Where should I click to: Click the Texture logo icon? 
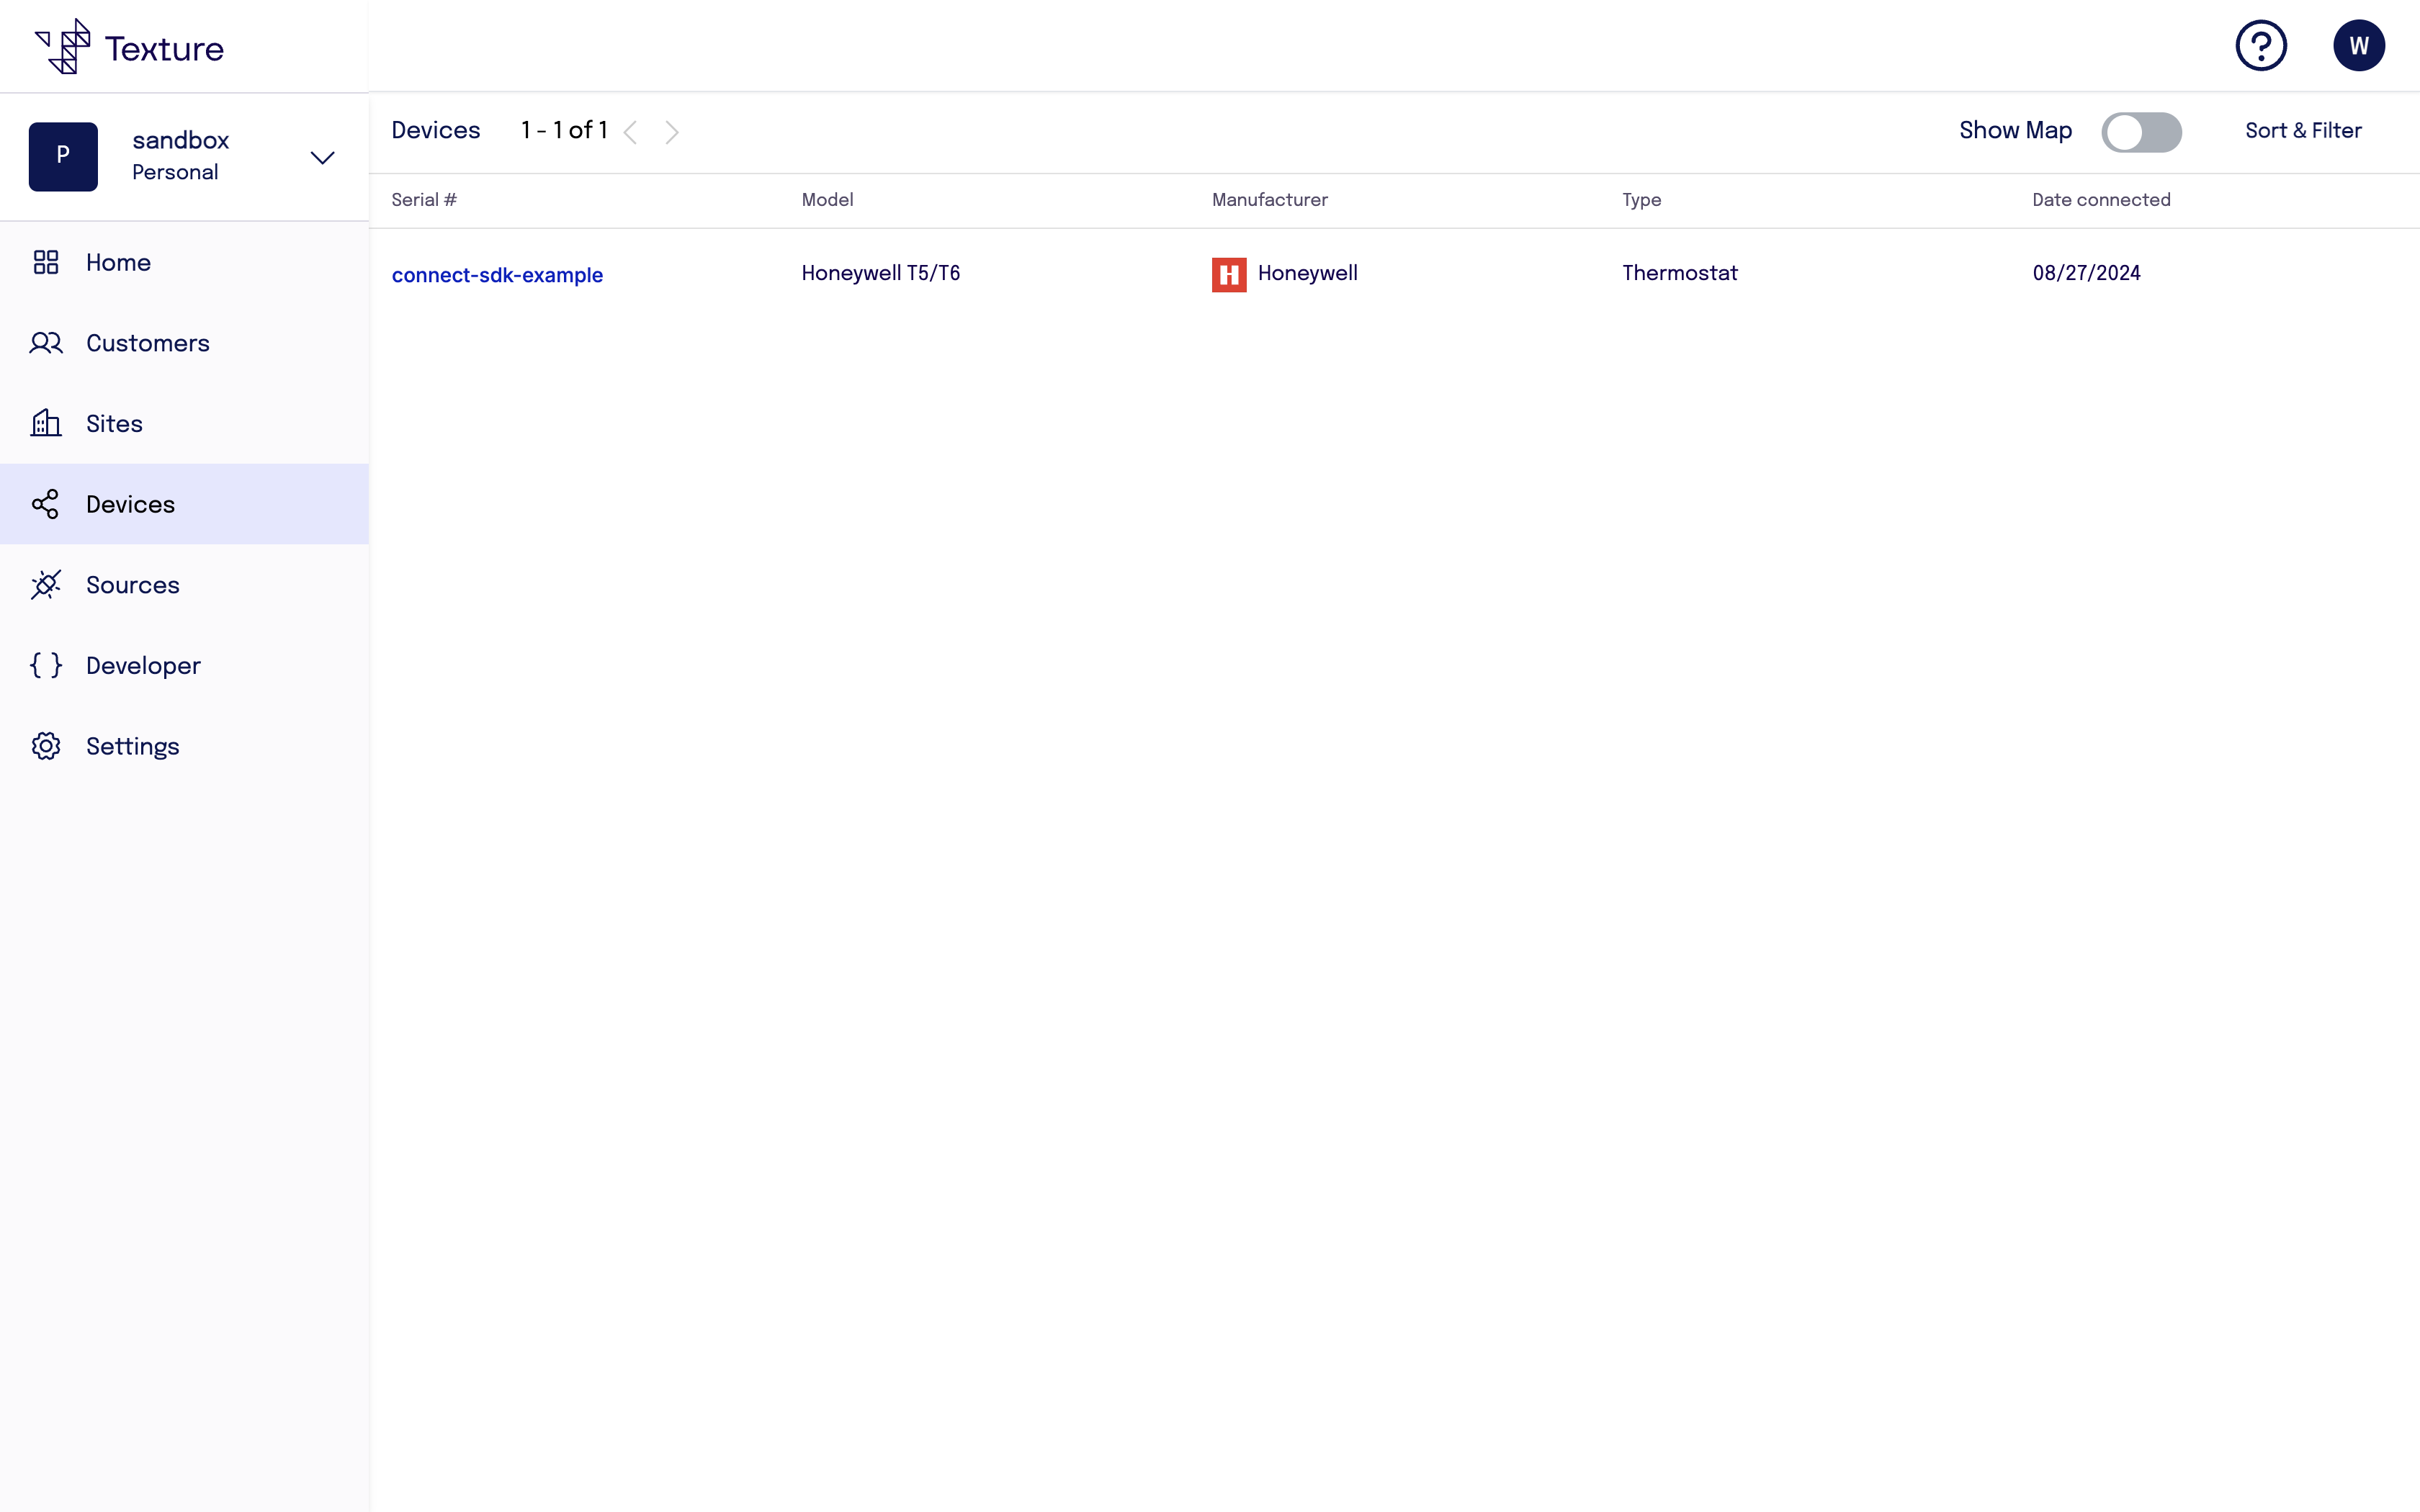pos(63,47)
